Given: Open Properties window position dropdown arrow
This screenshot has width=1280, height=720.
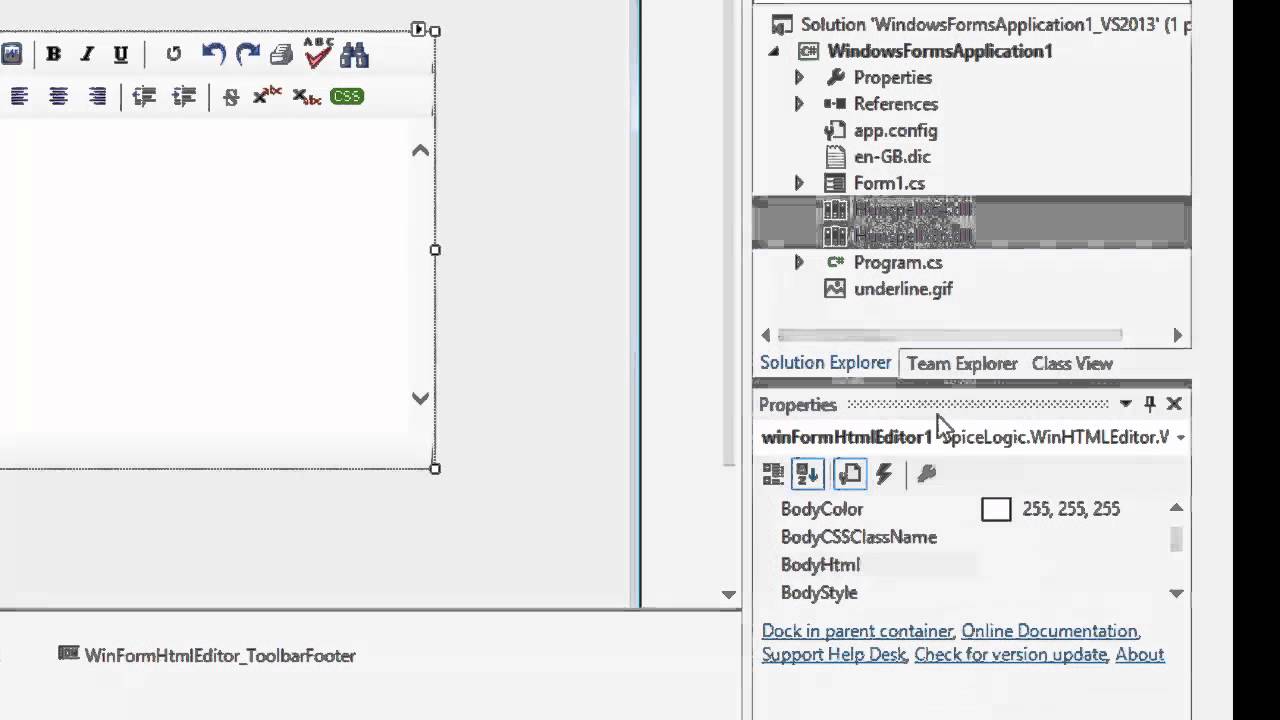Looking at the screenshot, I should pyautogui.click(x=1125, y=404).
